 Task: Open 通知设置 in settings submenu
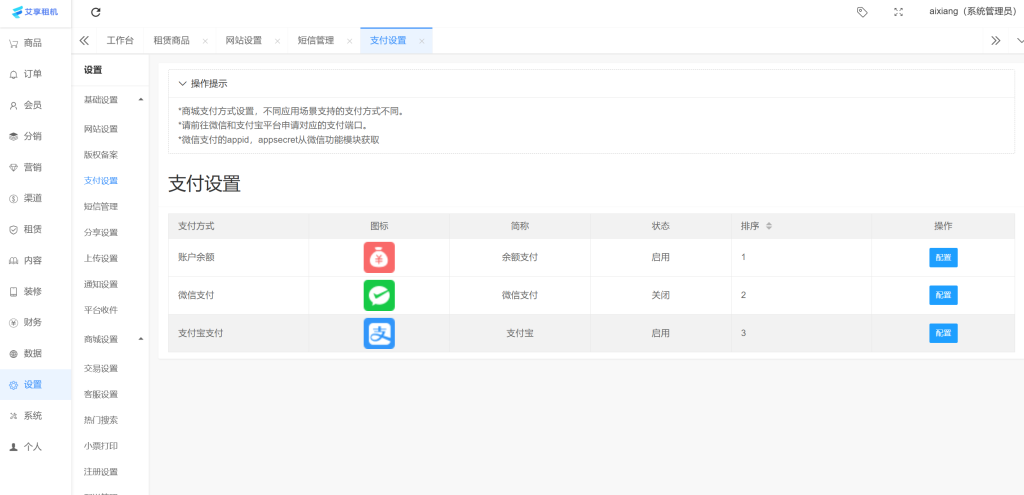click(x=101, y=284)
